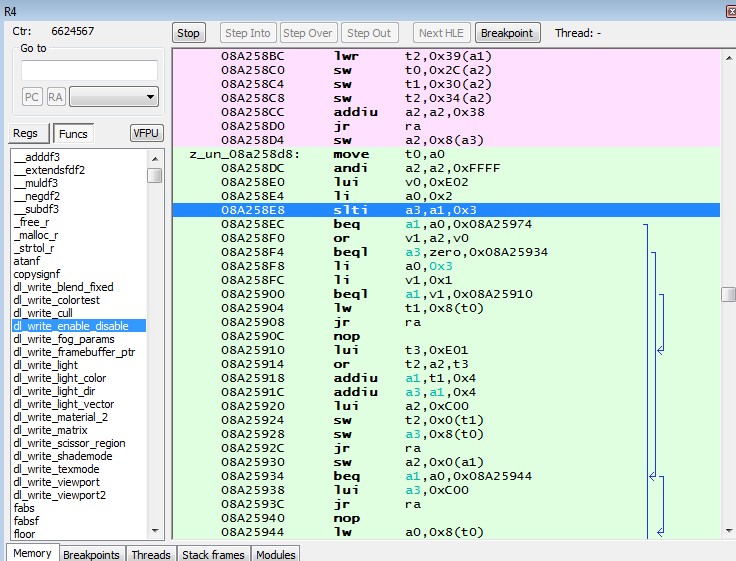Click the Step Over button
736x561 pixels.
click(x=308, y=33)
